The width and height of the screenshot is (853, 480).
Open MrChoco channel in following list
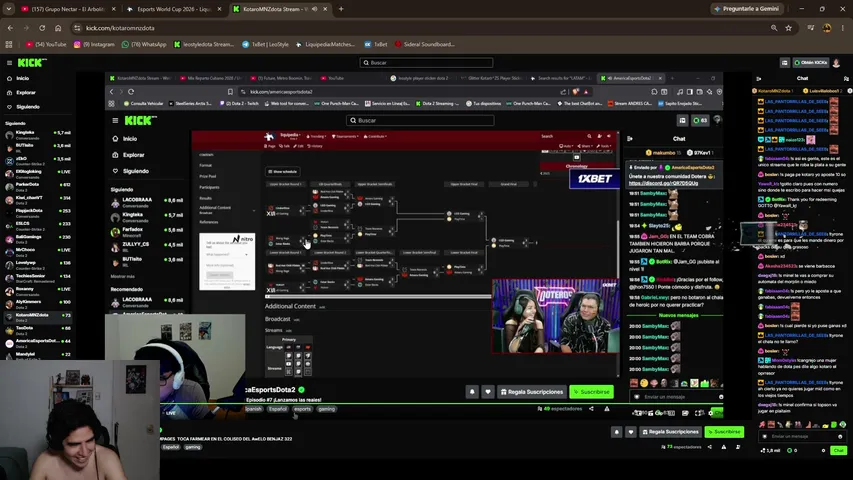pos(38,251)
